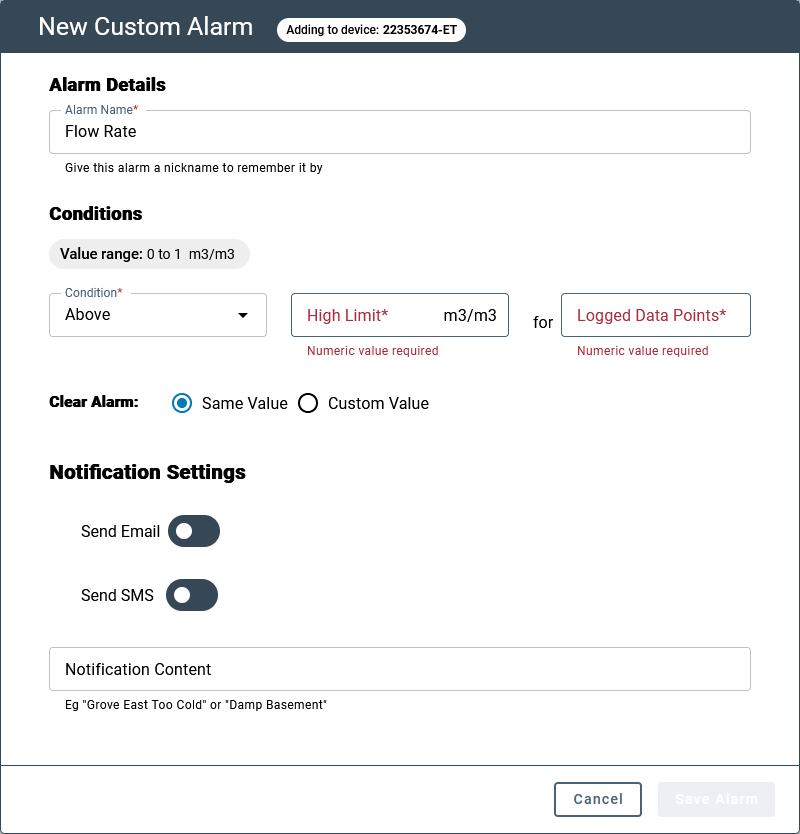
Task: Click the Save Alarm button
Action: [x=716, y=799]
